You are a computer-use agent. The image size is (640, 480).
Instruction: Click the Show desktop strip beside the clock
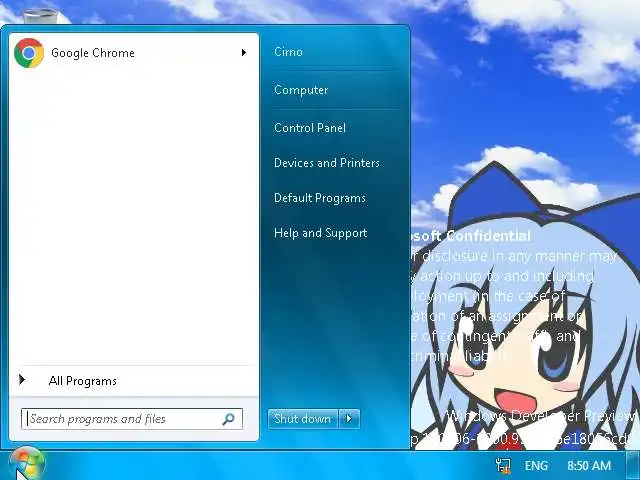tap(633, 465)
